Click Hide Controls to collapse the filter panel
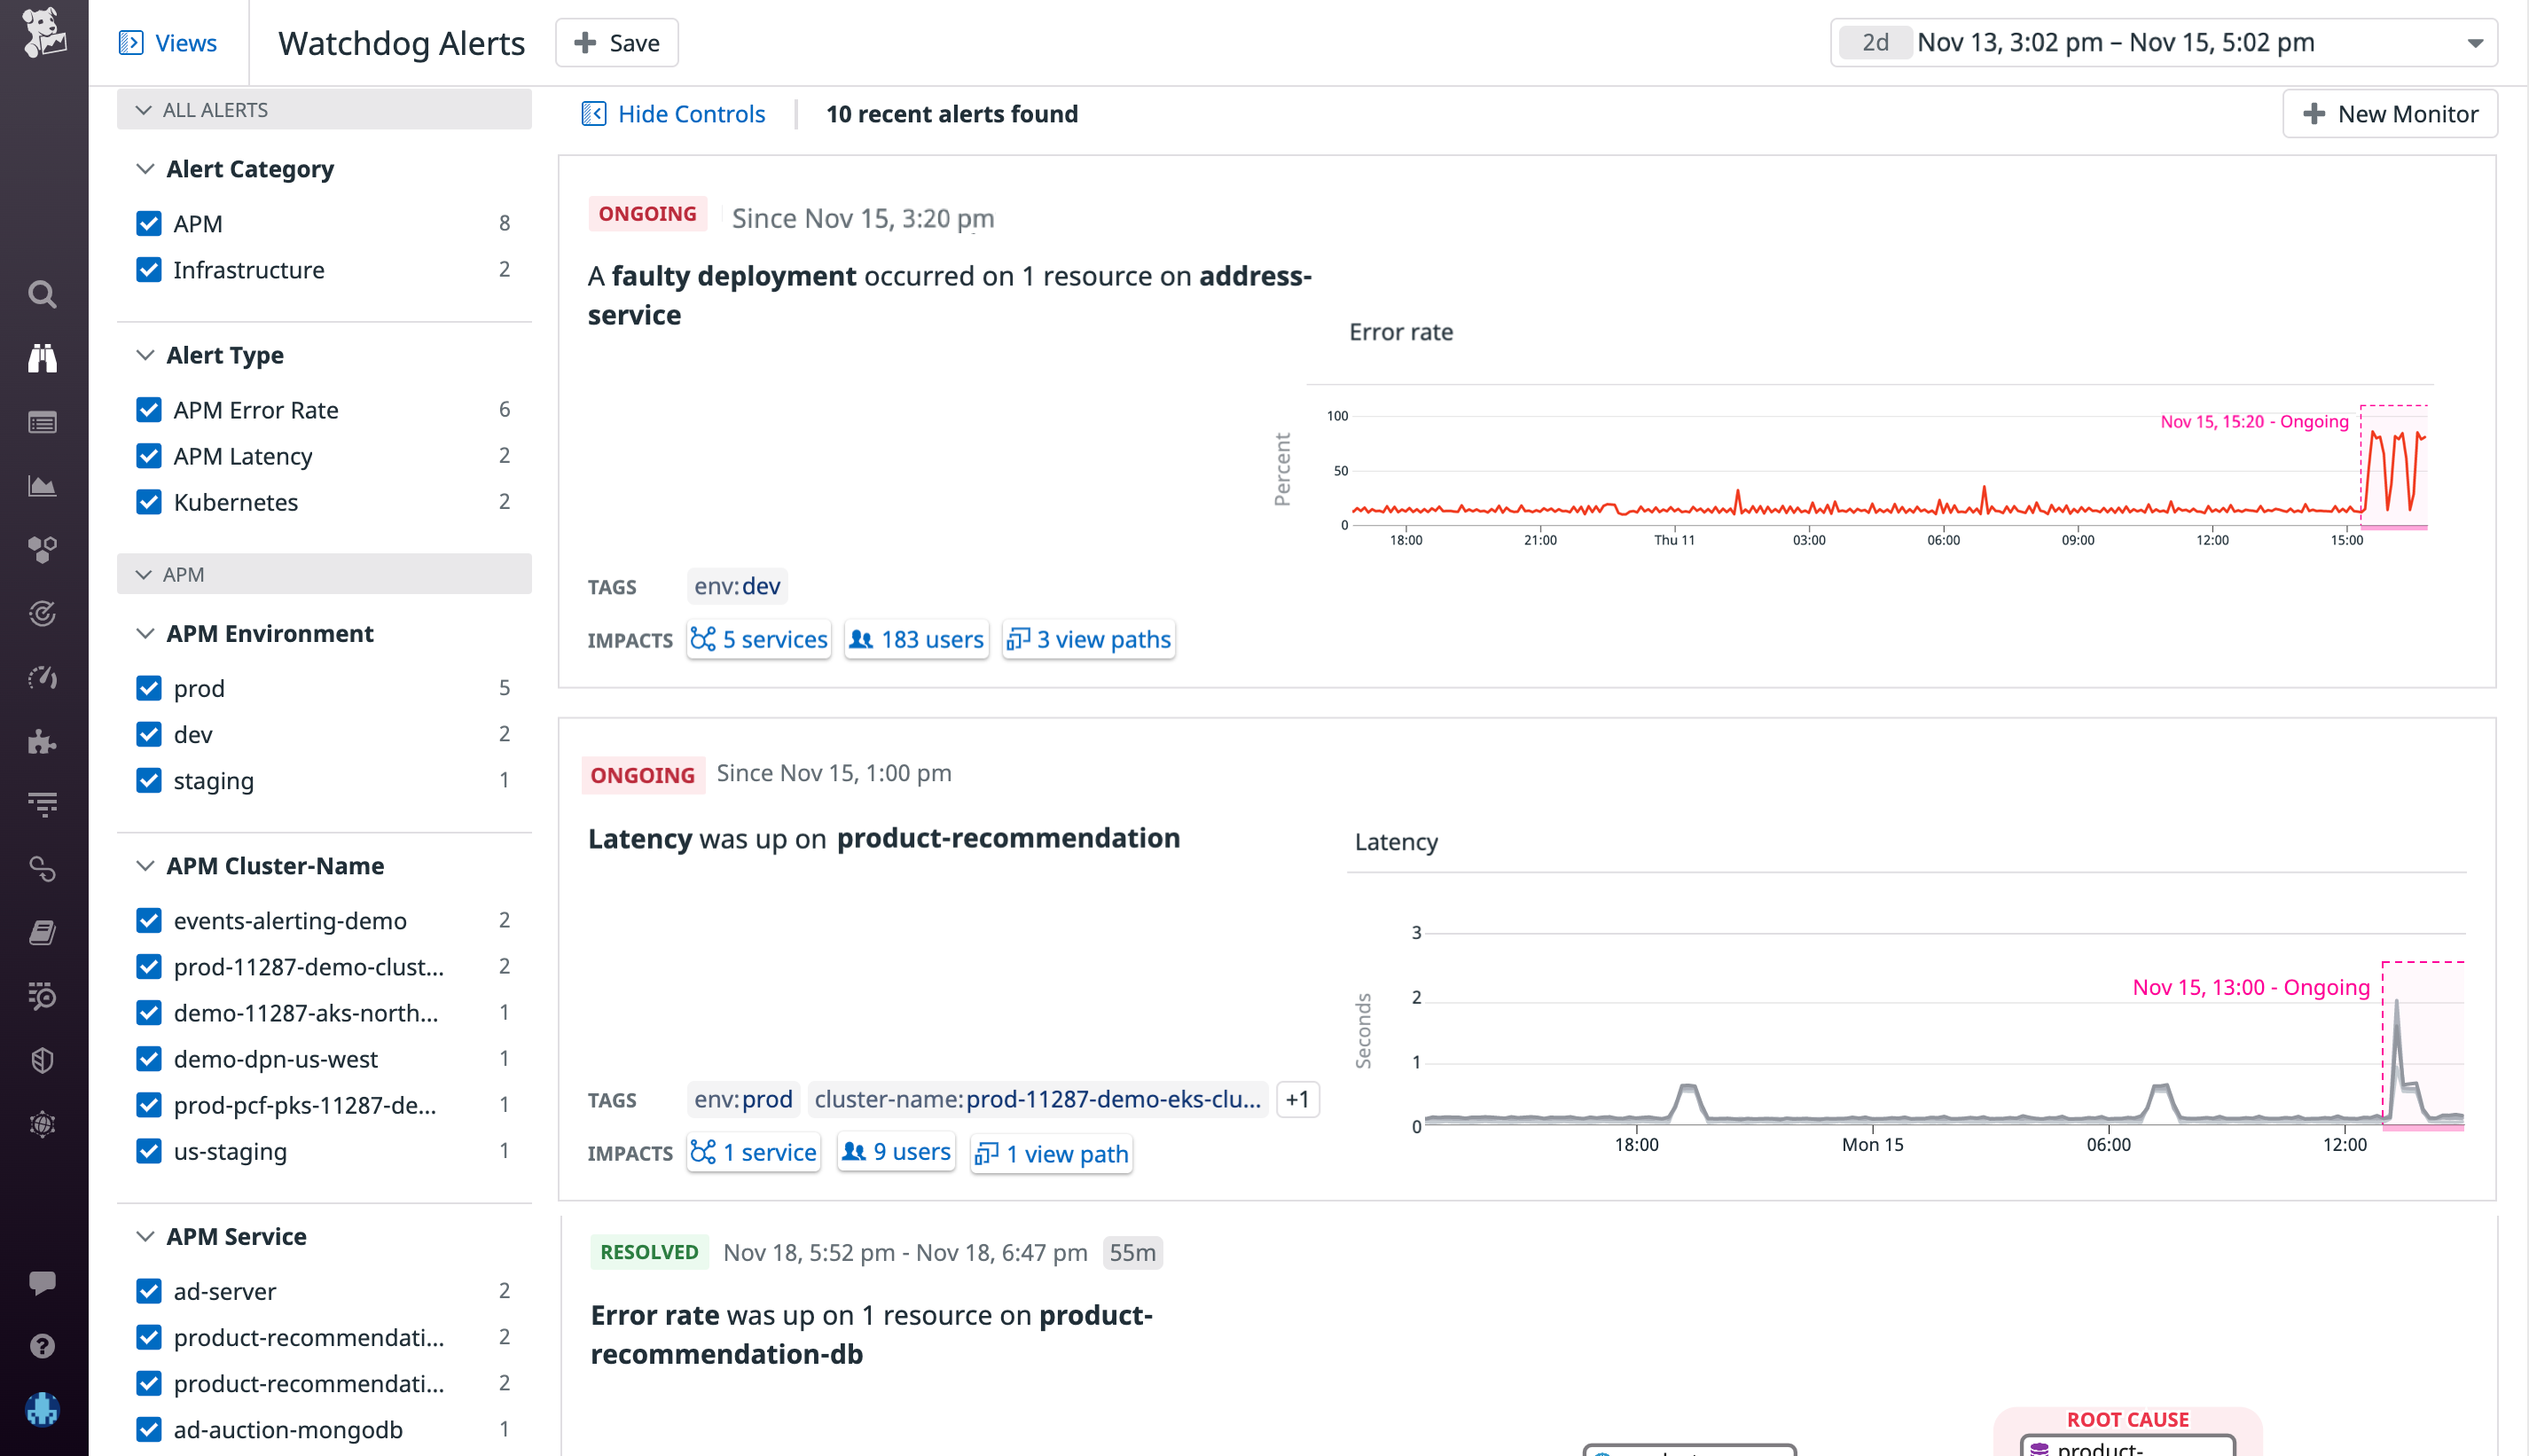 tap(673, 113)
